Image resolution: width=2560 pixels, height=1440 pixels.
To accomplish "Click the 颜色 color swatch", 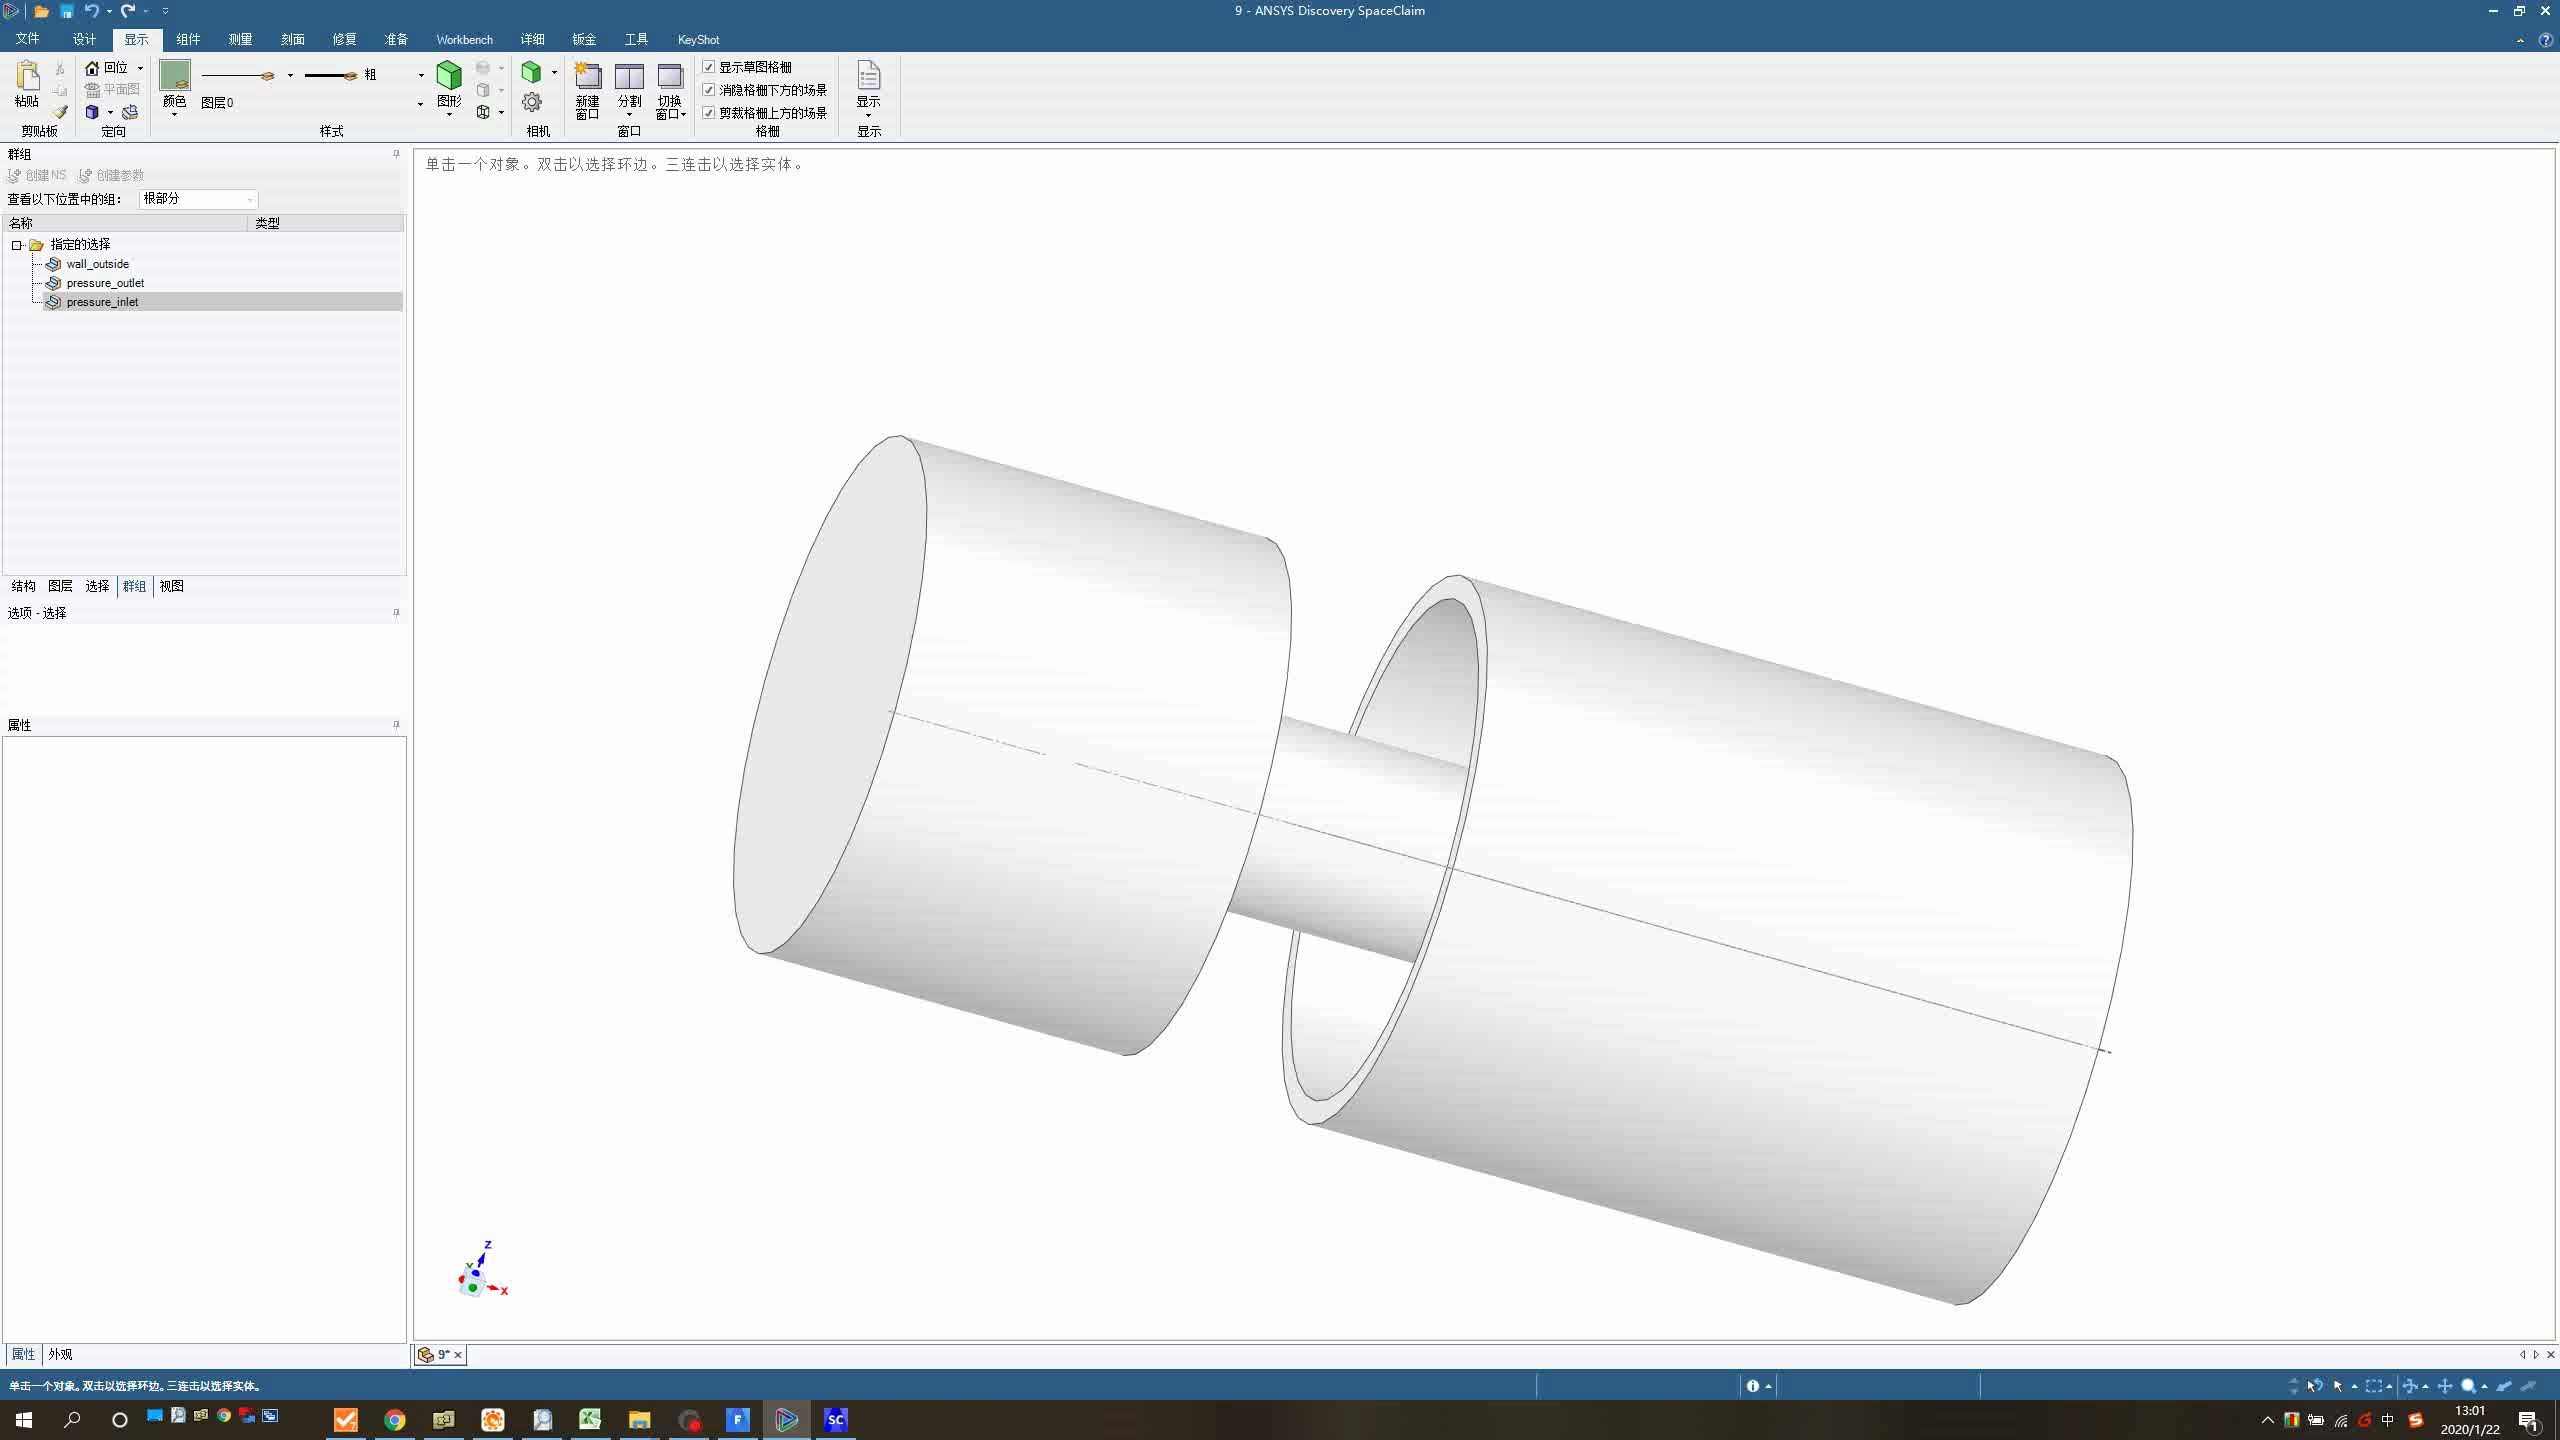I will pyautogui.click(x=174, y=75).
